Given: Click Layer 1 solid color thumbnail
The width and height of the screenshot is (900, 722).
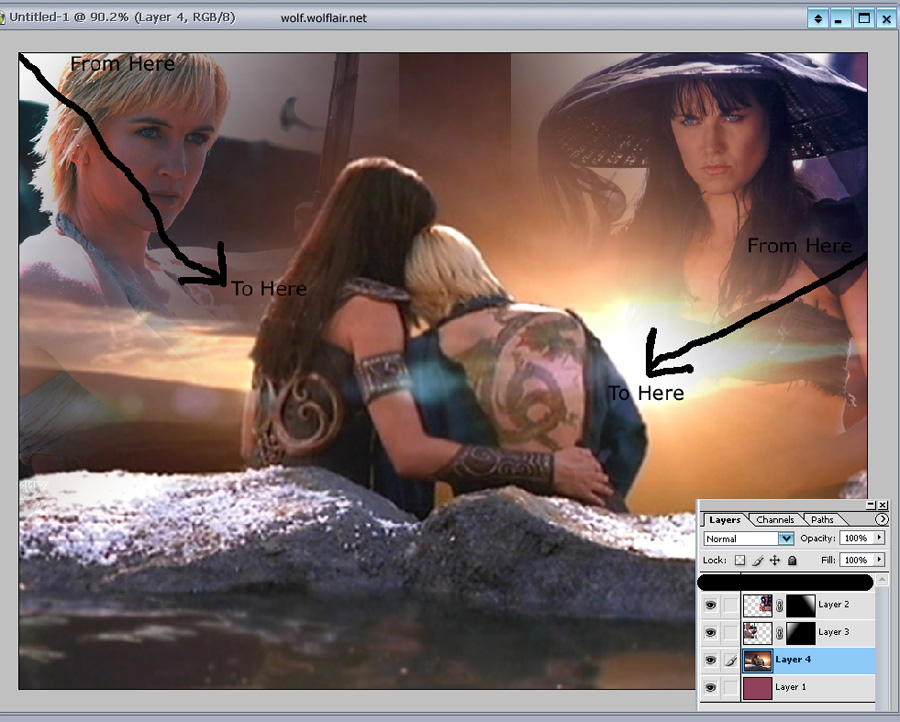Looking at the screenshot, I should [758, 688].
